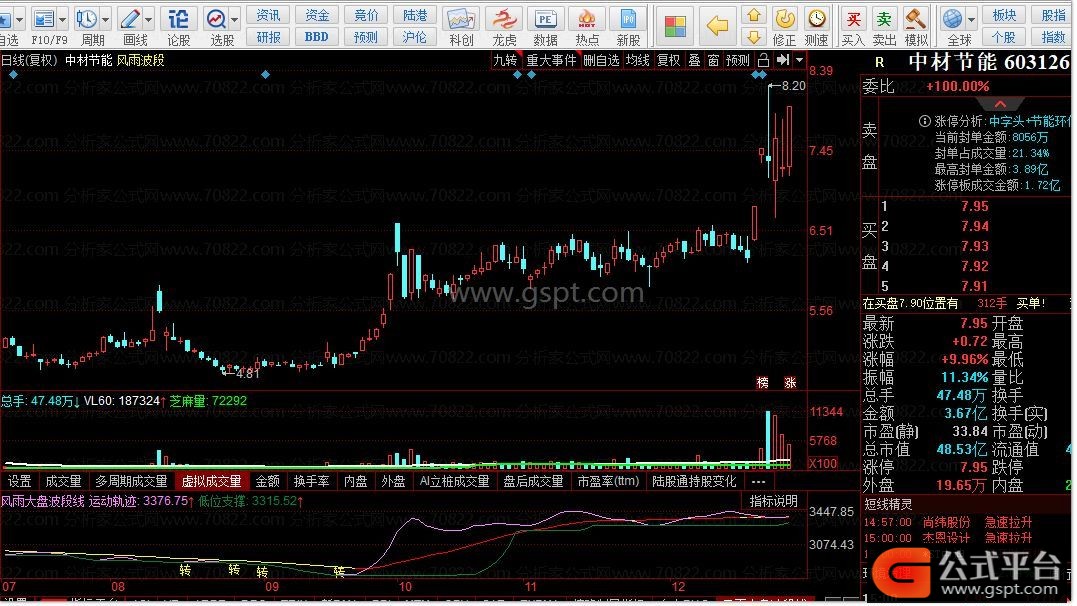Open the 指标说明 indicator description
This screenshot has height=606, width=1077.
coord(773,502)
